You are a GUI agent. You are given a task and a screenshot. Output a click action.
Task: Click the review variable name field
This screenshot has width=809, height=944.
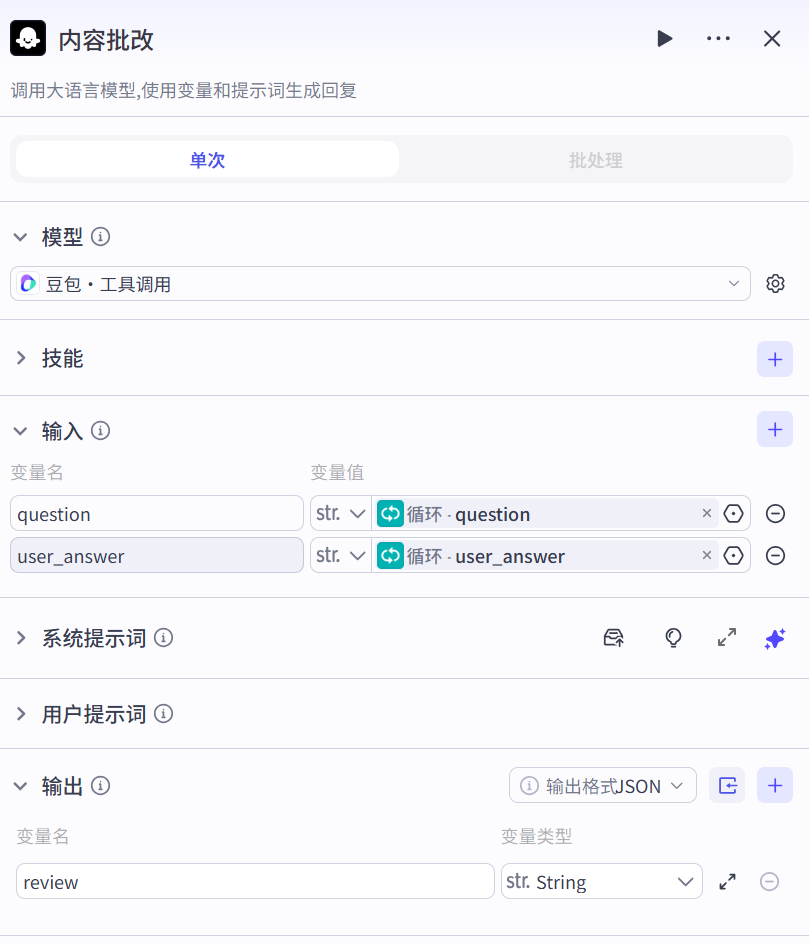point(255,882)
